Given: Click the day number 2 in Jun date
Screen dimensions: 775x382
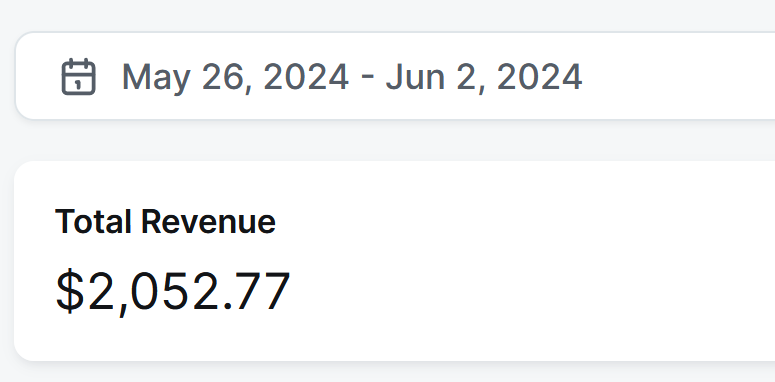Looking at the screenshot, I should (465, 77).
